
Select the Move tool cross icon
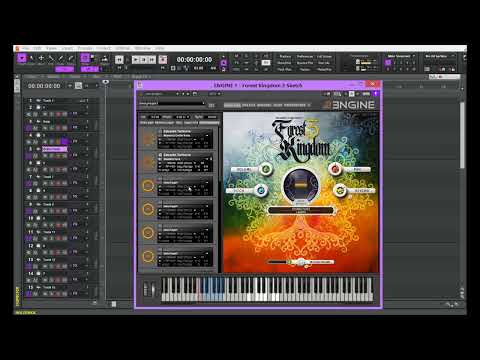click(41, 58)
